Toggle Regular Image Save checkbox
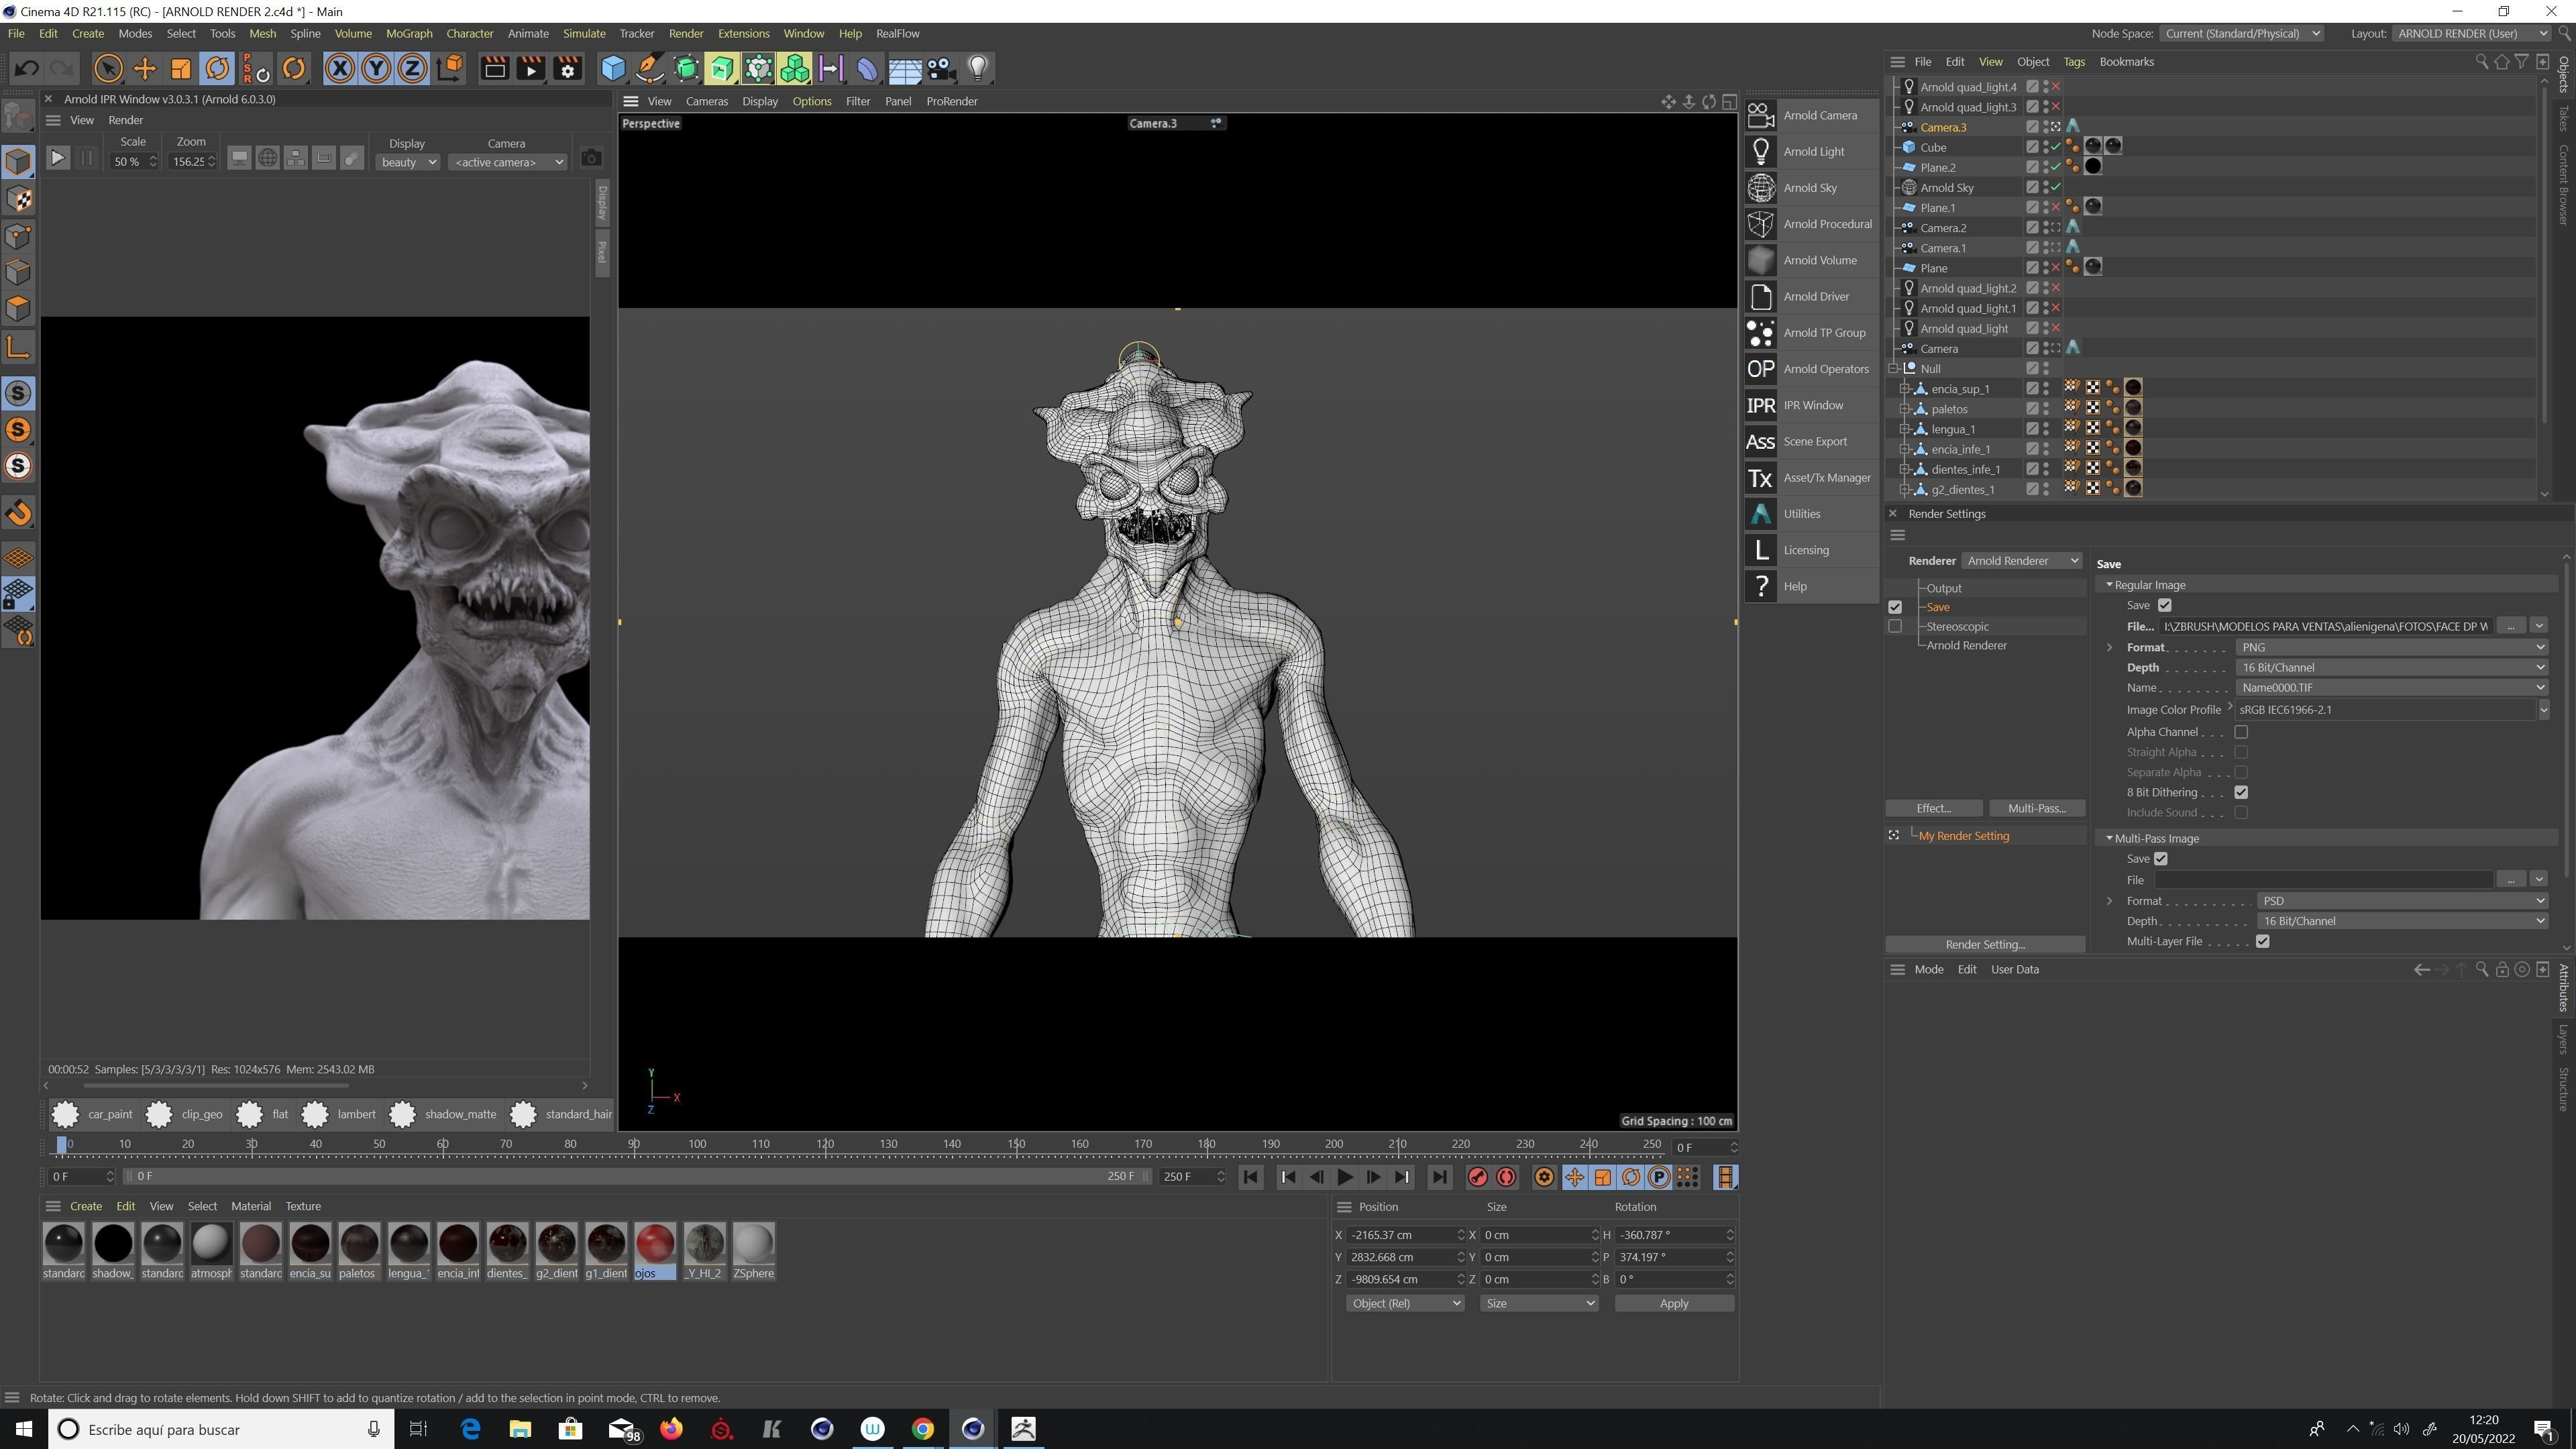2576x1449 pixels. [x=2165, y=605]
